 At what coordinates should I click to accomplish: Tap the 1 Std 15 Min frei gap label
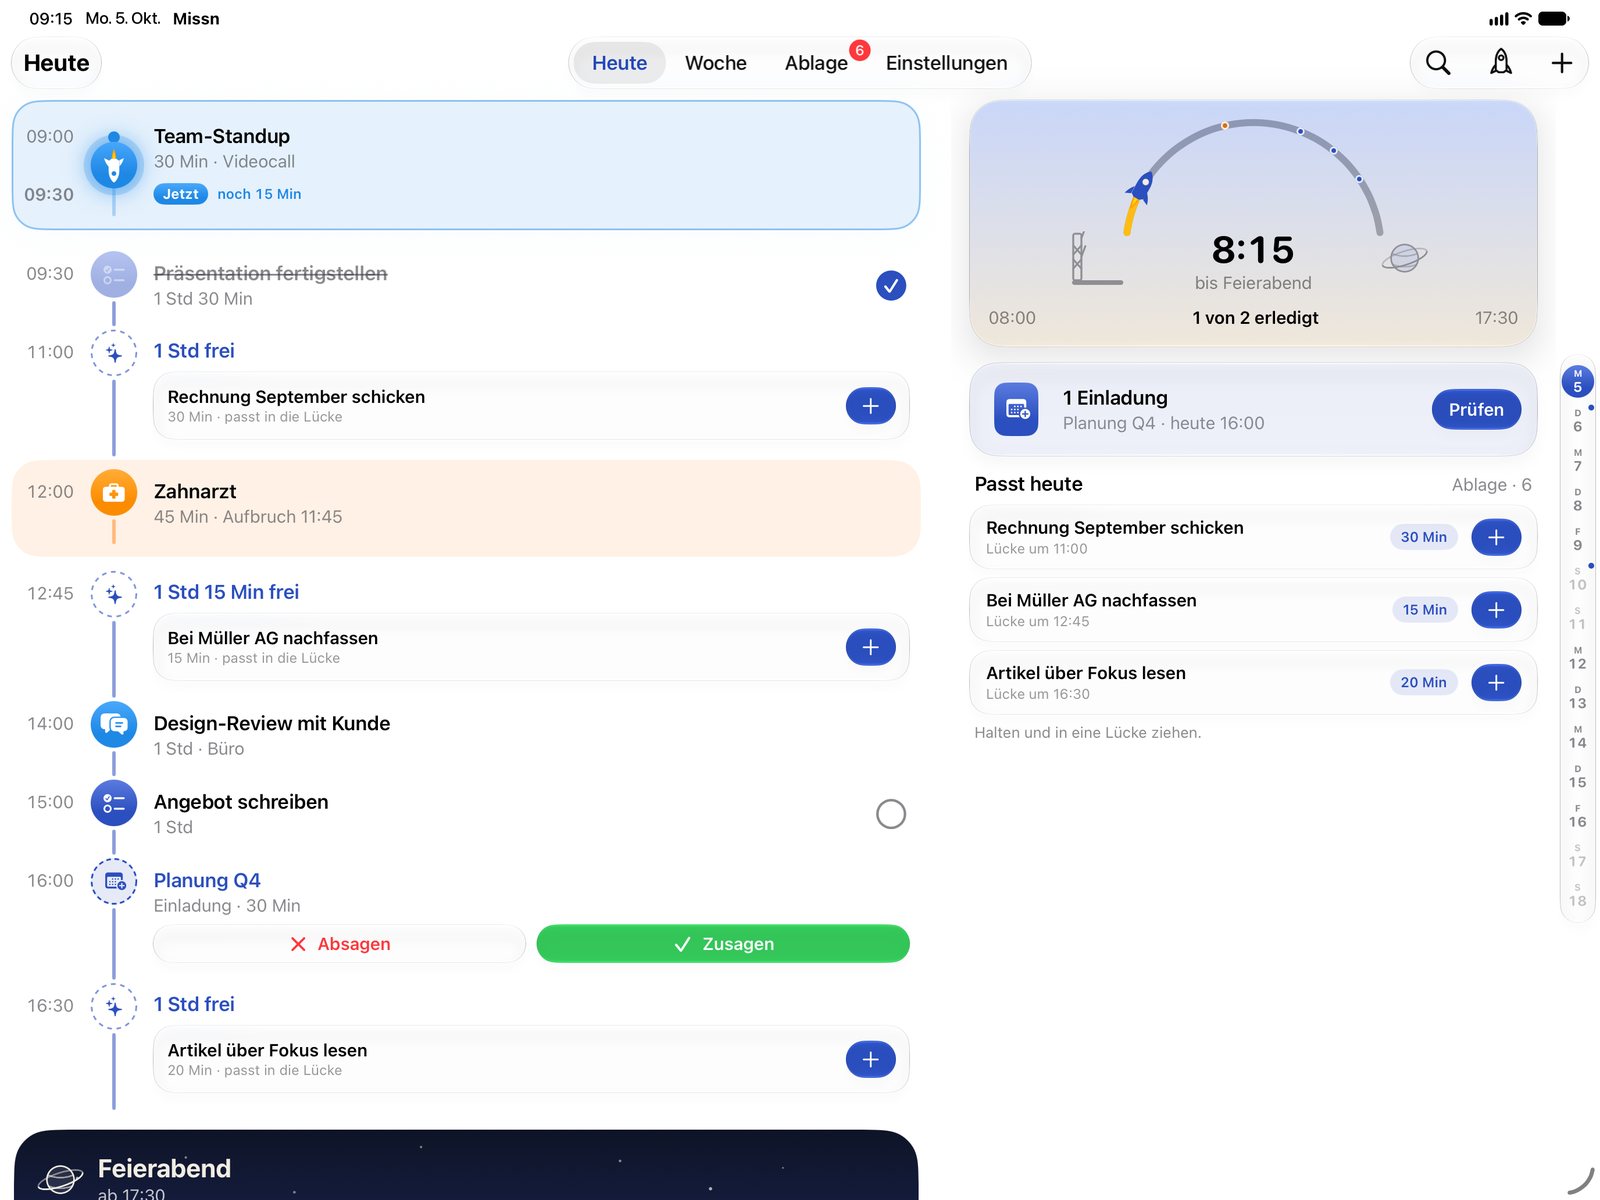point(226,592)
